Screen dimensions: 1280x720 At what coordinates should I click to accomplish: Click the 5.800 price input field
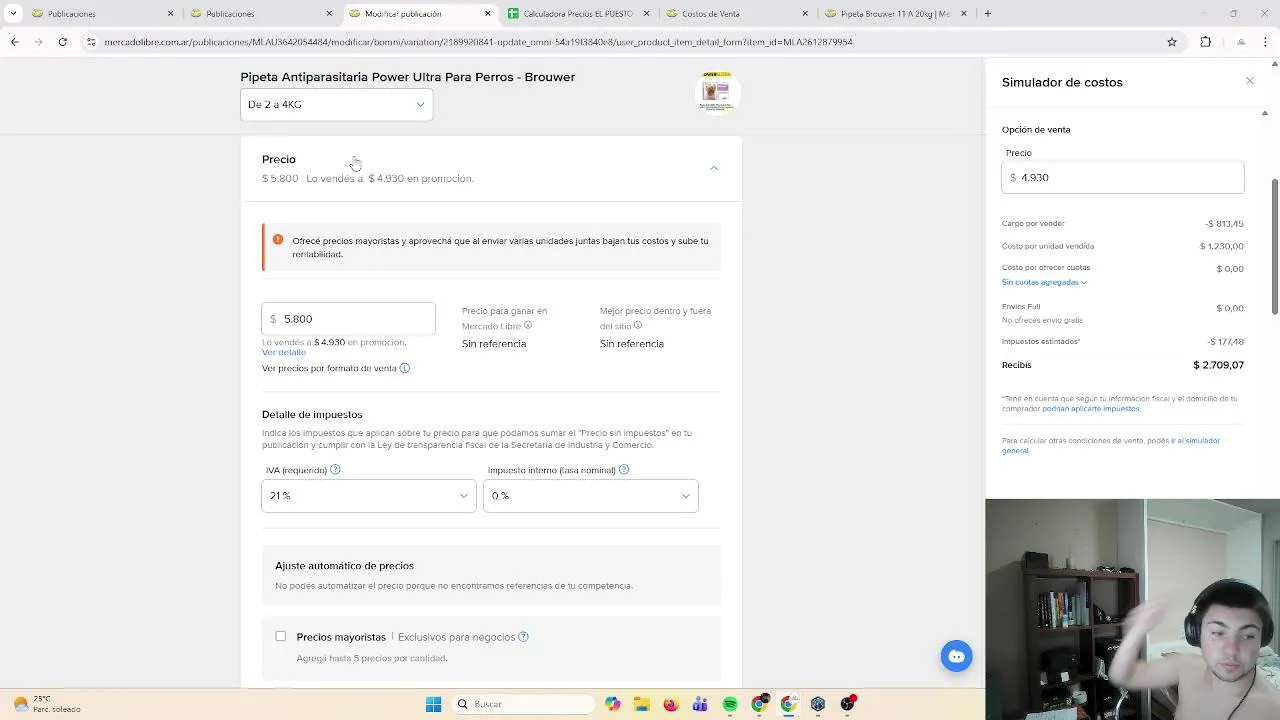348,319
